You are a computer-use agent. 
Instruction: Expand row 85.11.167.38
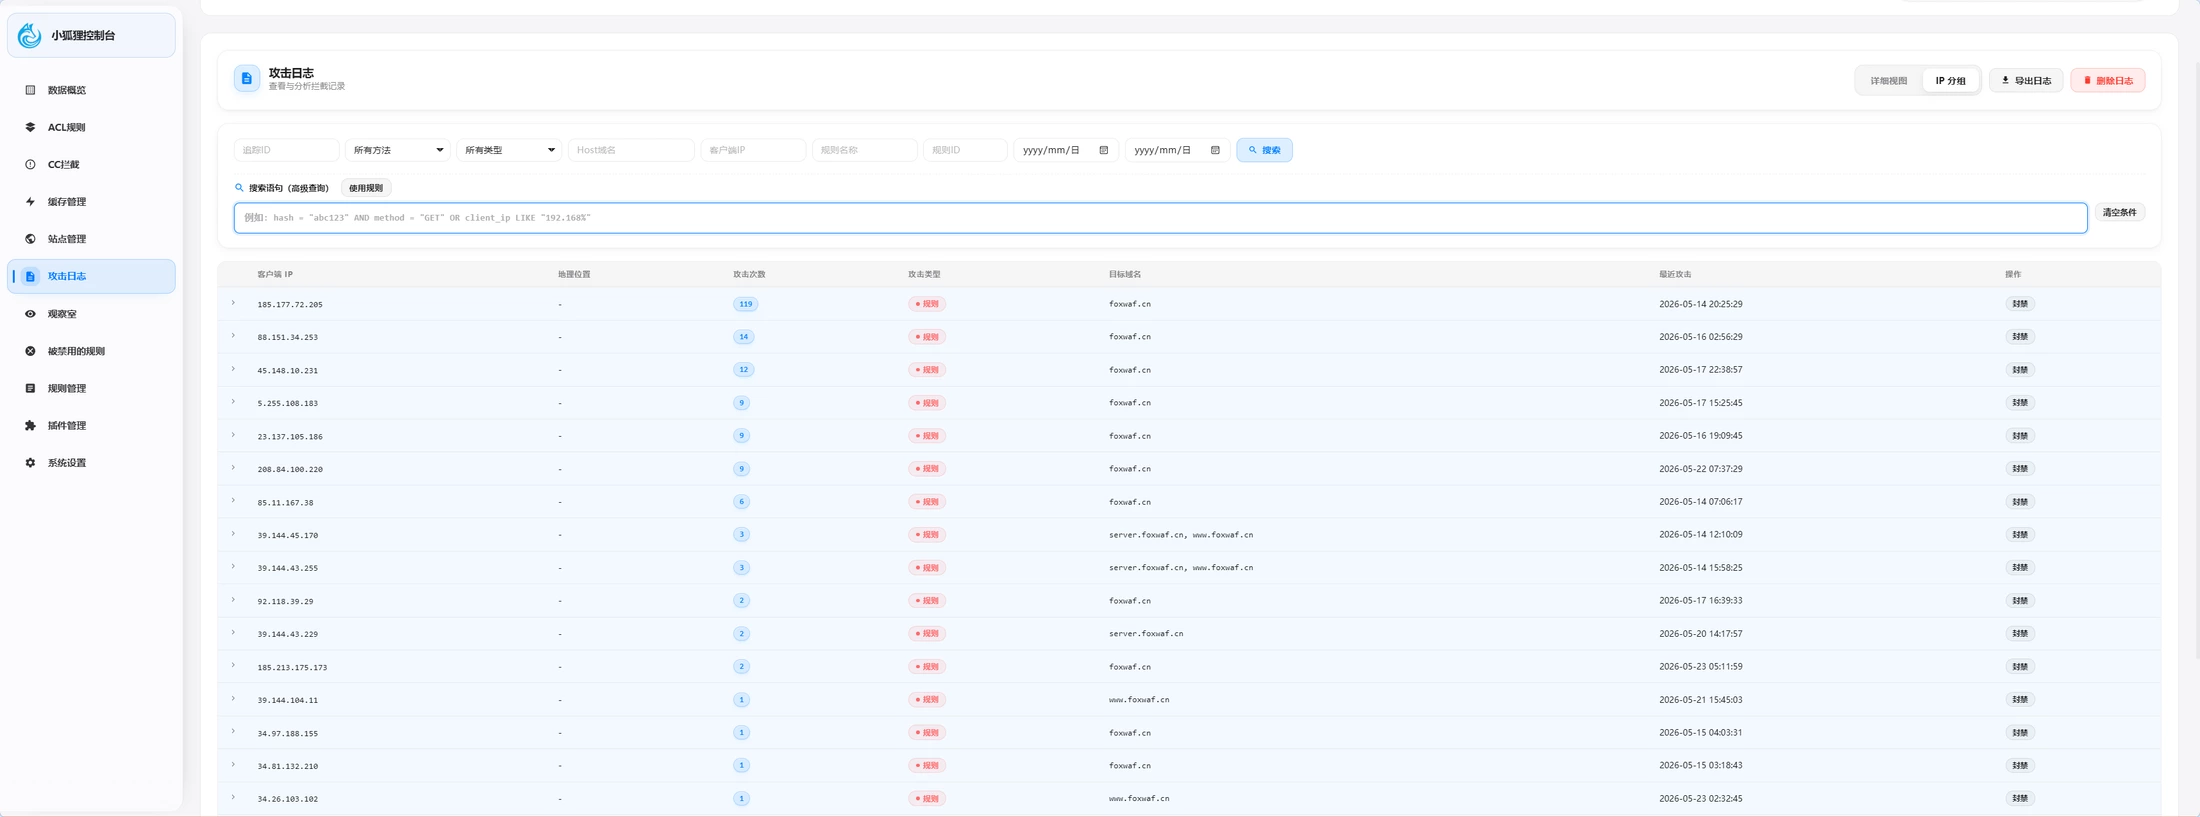coord(233,501)
